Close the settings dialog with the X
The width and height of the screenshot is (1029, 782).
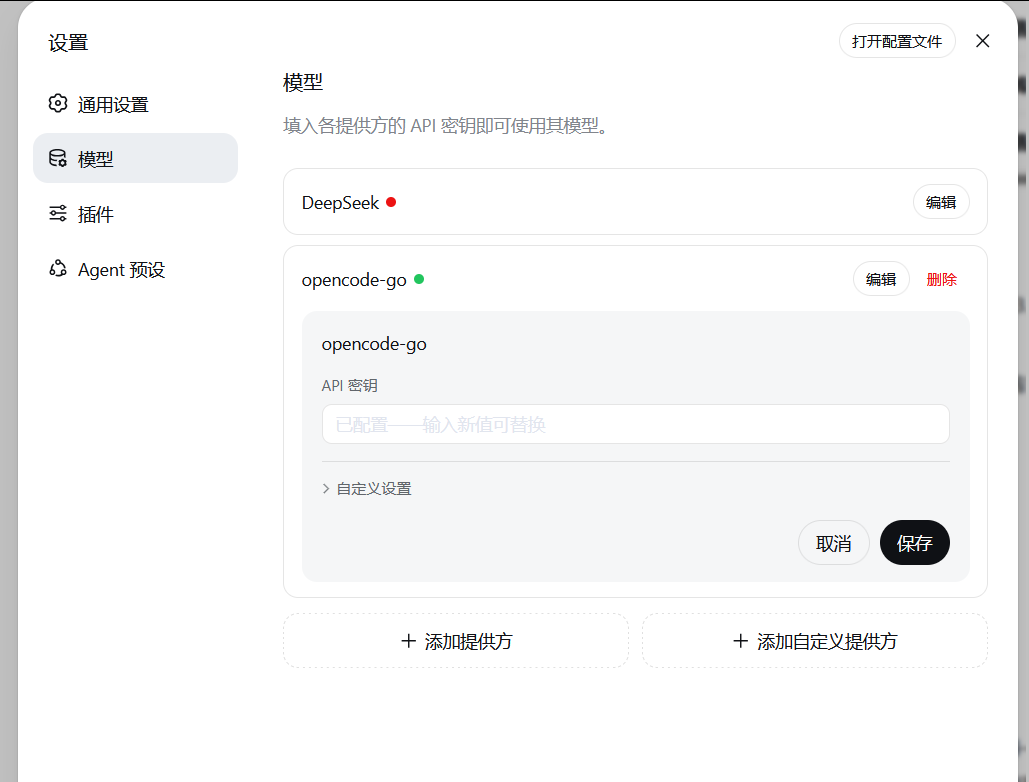click(982, 41)
